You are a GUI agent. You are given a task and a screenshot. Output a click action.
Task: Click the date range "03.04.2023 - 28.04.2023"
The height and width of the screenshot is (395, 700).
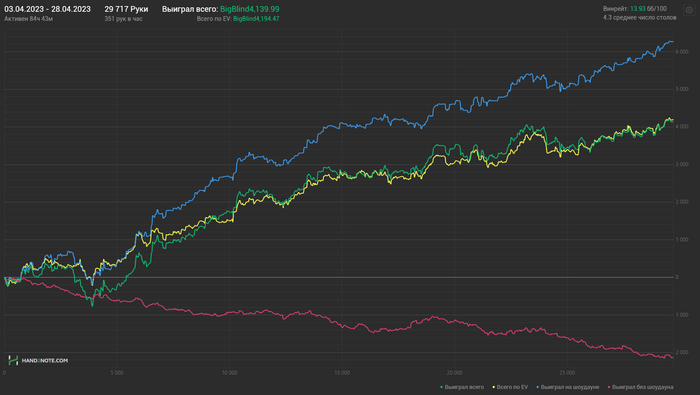(x=47, y=9)
